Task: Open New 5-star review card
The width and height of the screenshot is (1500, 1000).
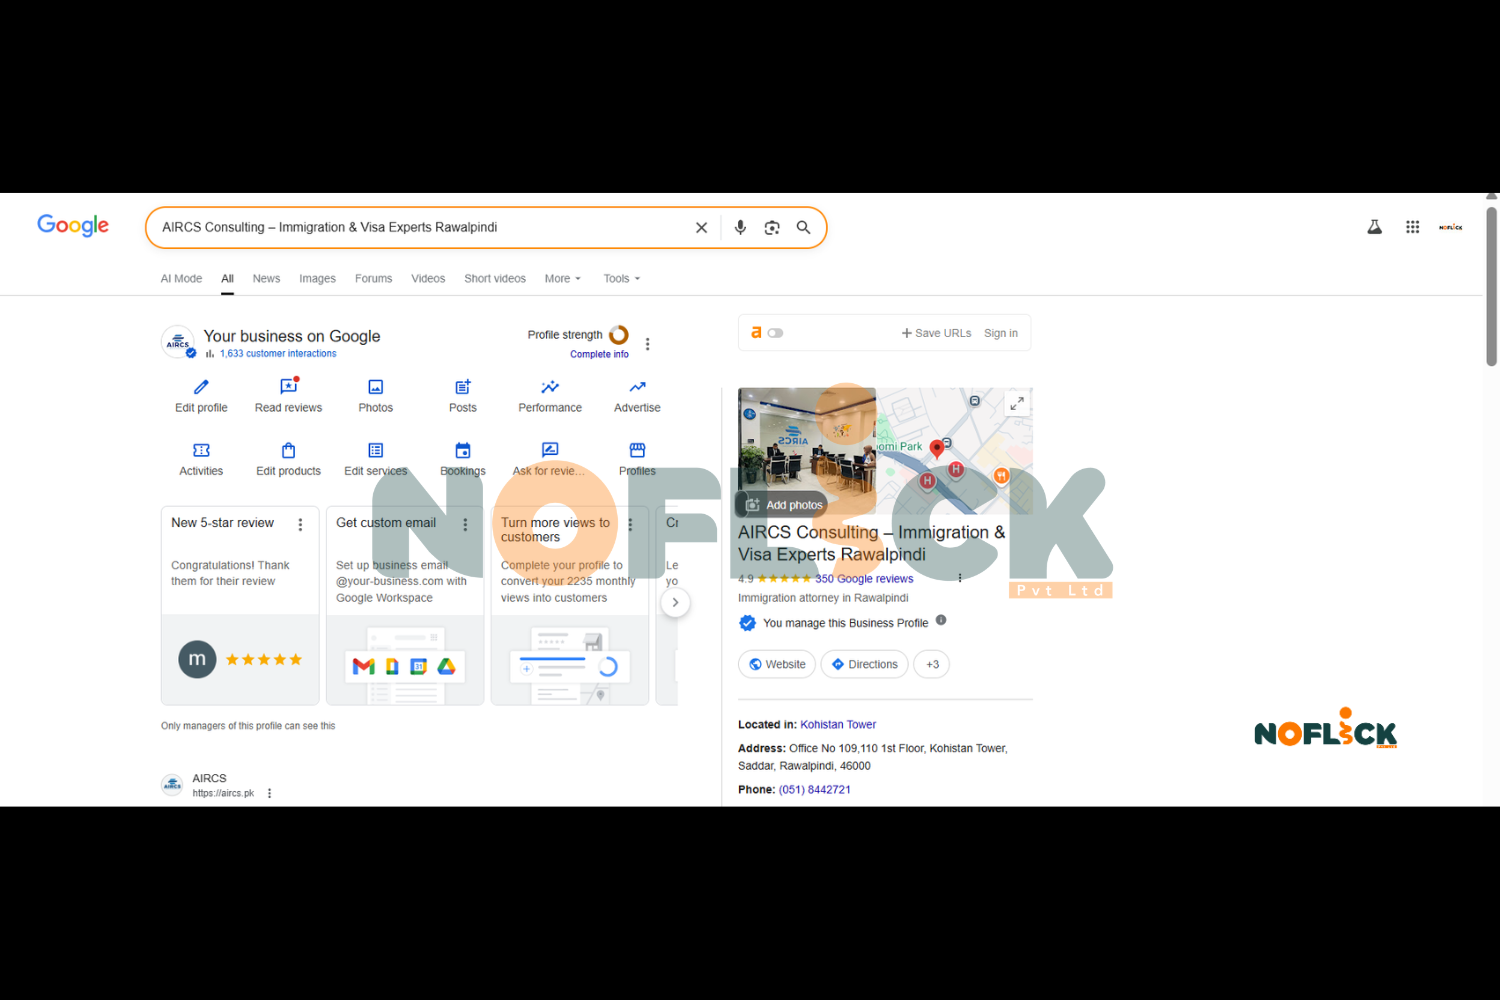Action: 240,606
